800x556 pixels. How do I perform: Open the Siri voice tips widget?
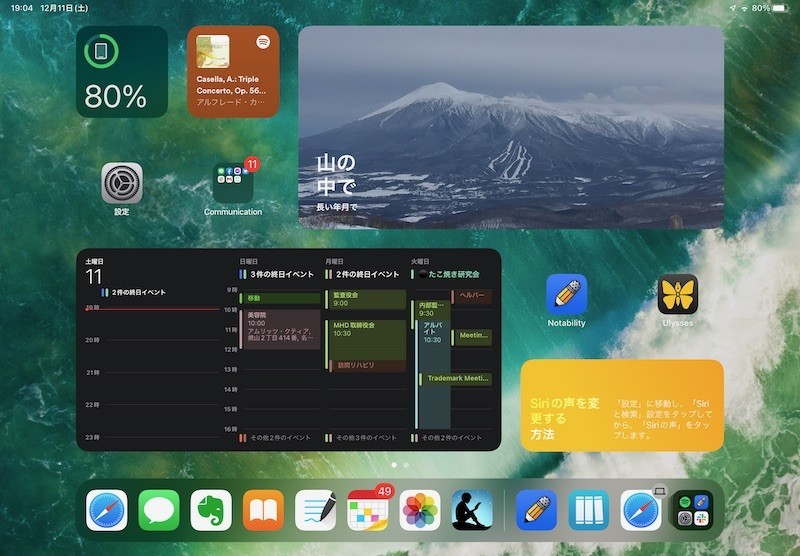pos(622,406)
